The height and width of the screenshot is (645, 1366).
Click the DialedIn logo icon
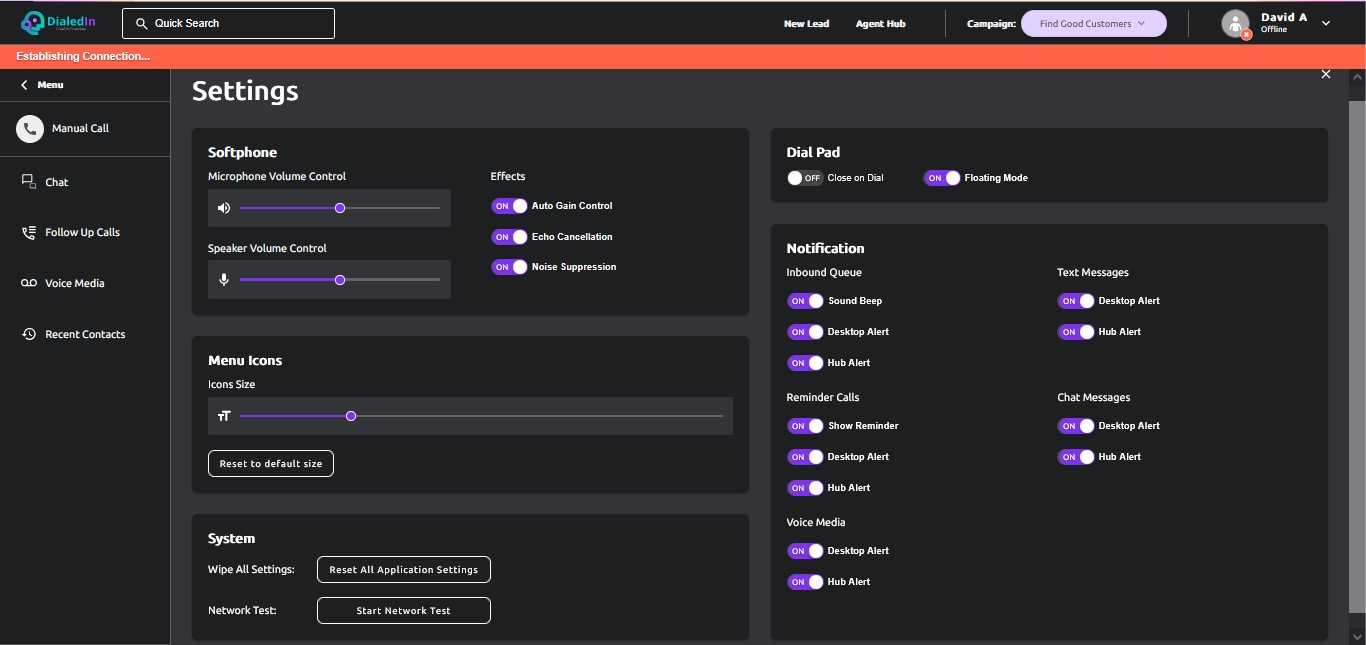coord(33,23)
